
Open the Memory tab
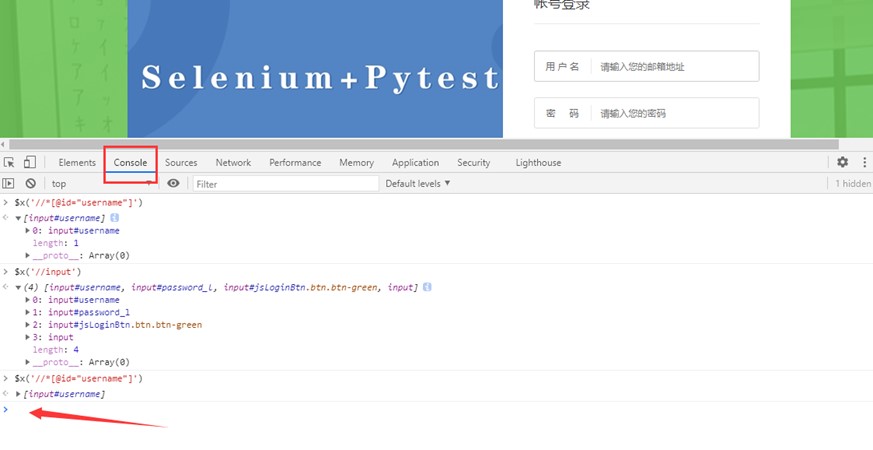click(356, 163)
